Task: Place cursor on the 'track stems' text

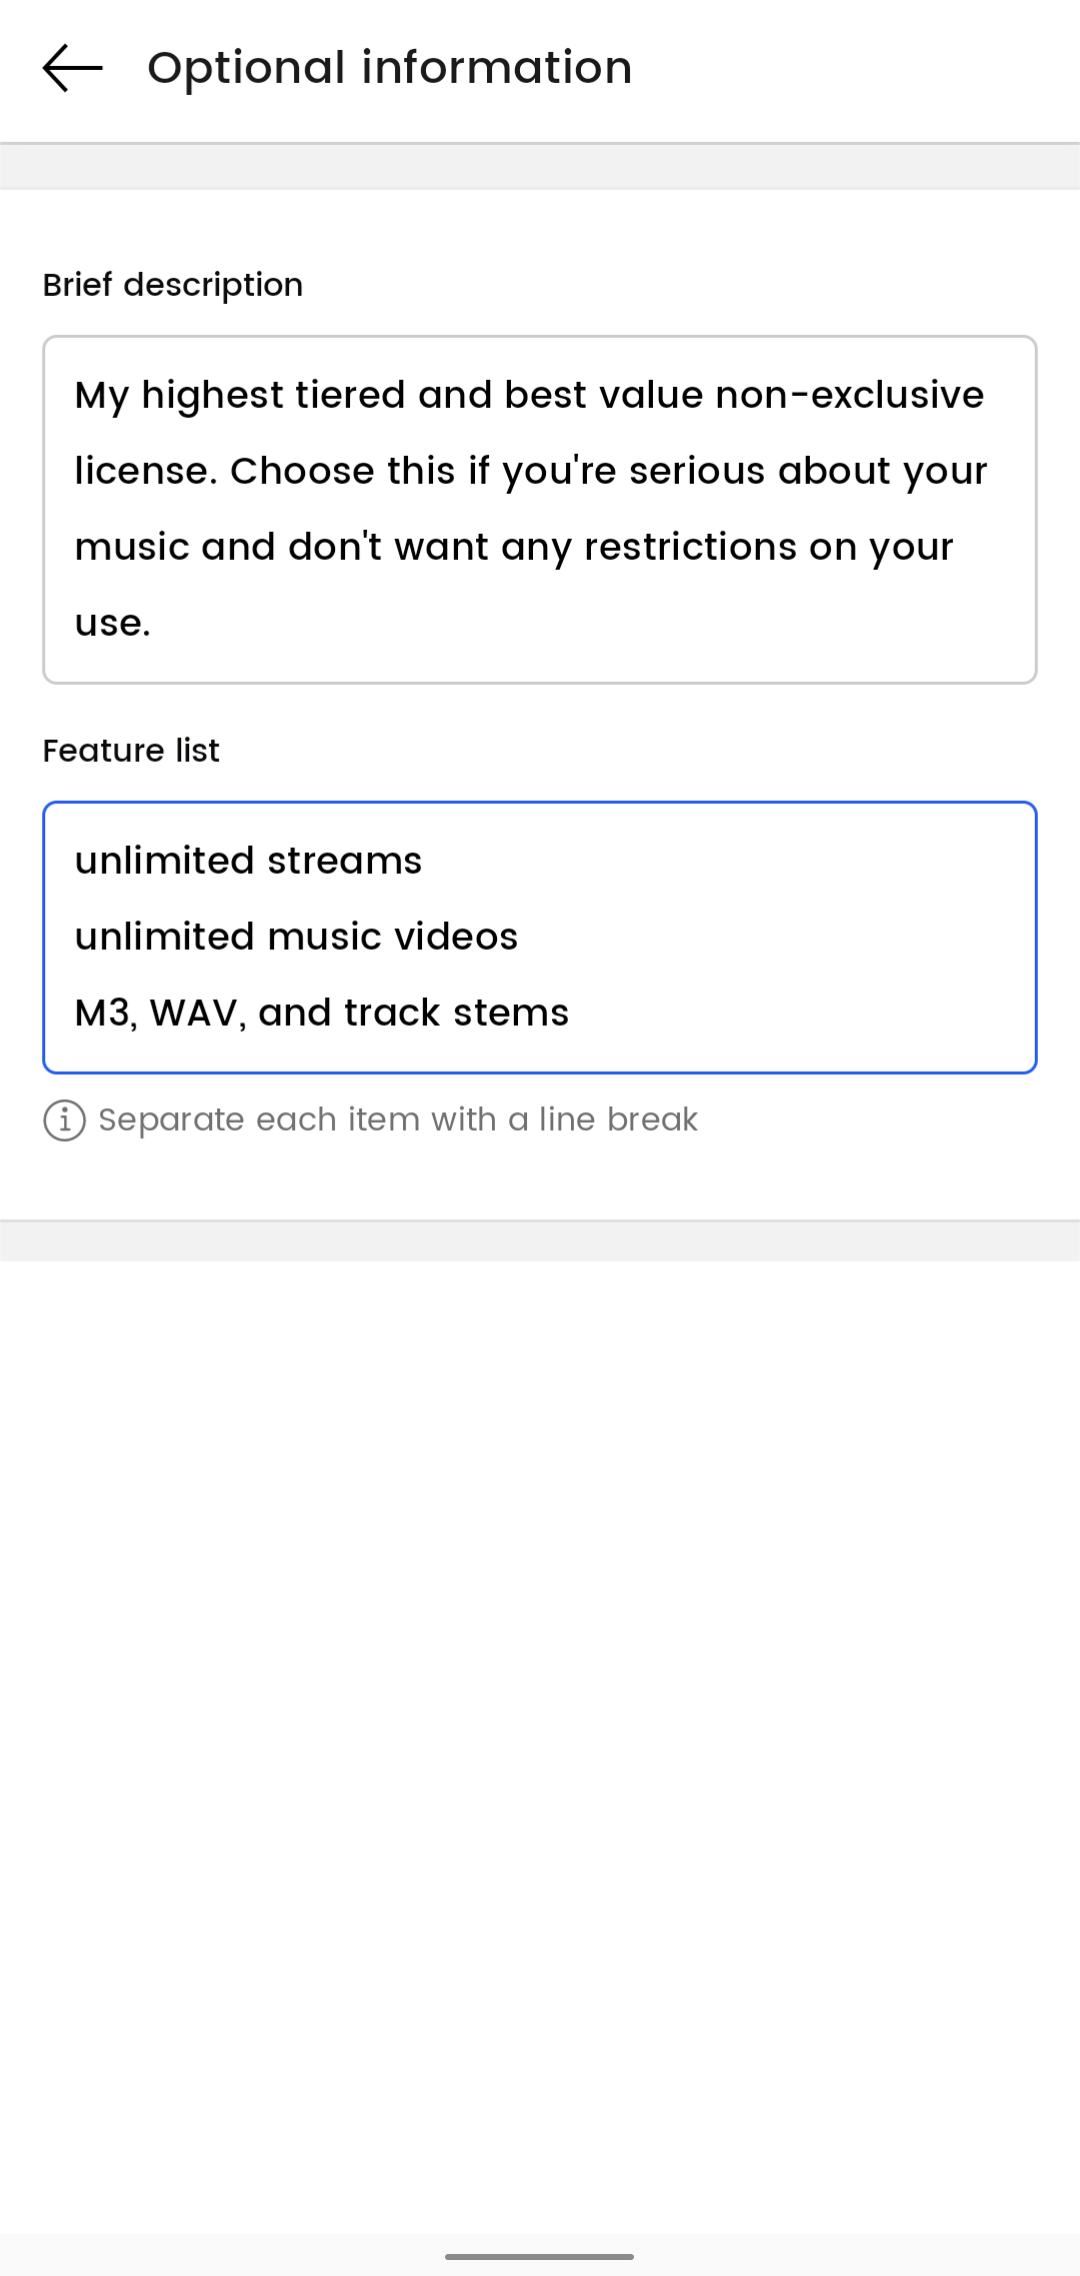Action: 456,1013
